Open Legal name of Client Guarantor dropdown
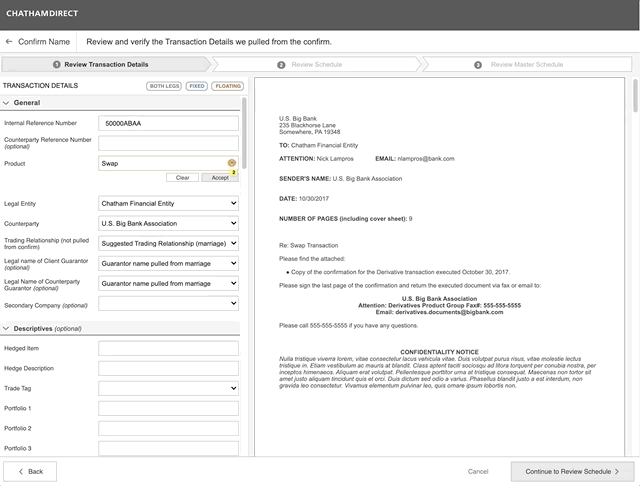This screenshot has width=640, height=486. (x=168, y=263)
